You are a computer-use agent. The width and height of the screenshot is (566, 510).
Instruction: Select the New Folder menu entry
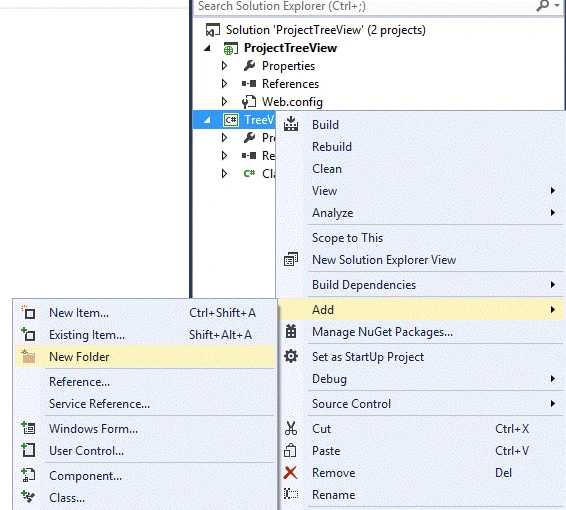point(145,356)
